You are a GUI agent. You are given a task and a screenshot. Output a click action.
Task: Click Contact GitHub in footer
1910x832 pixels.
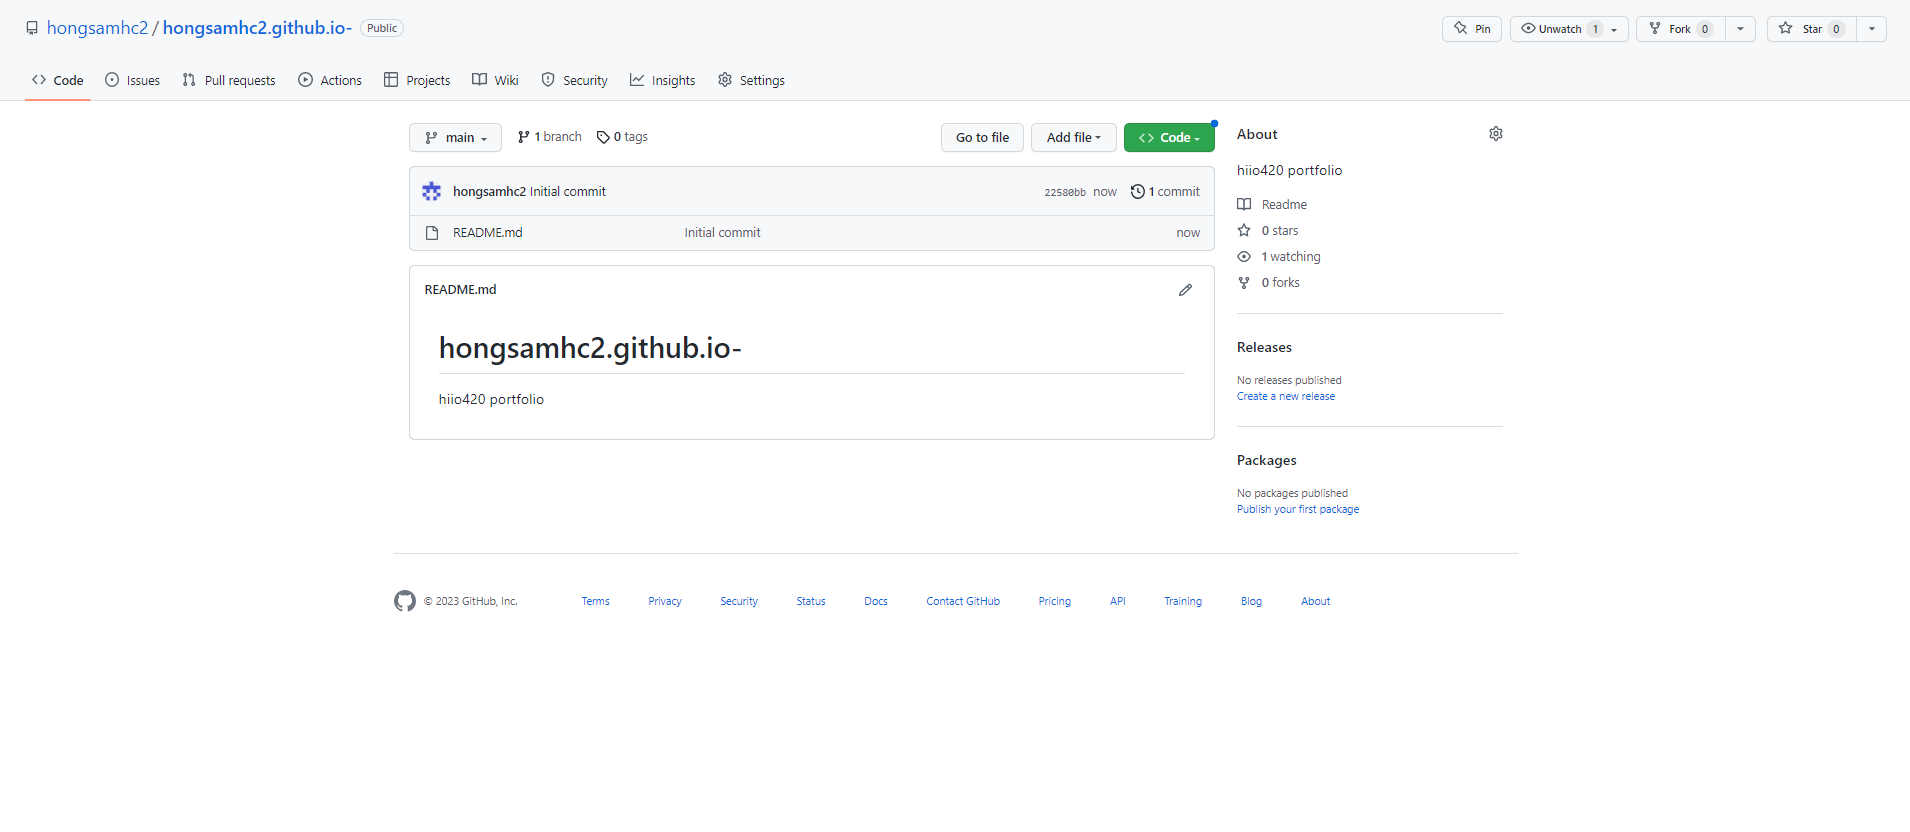point(963,601)
